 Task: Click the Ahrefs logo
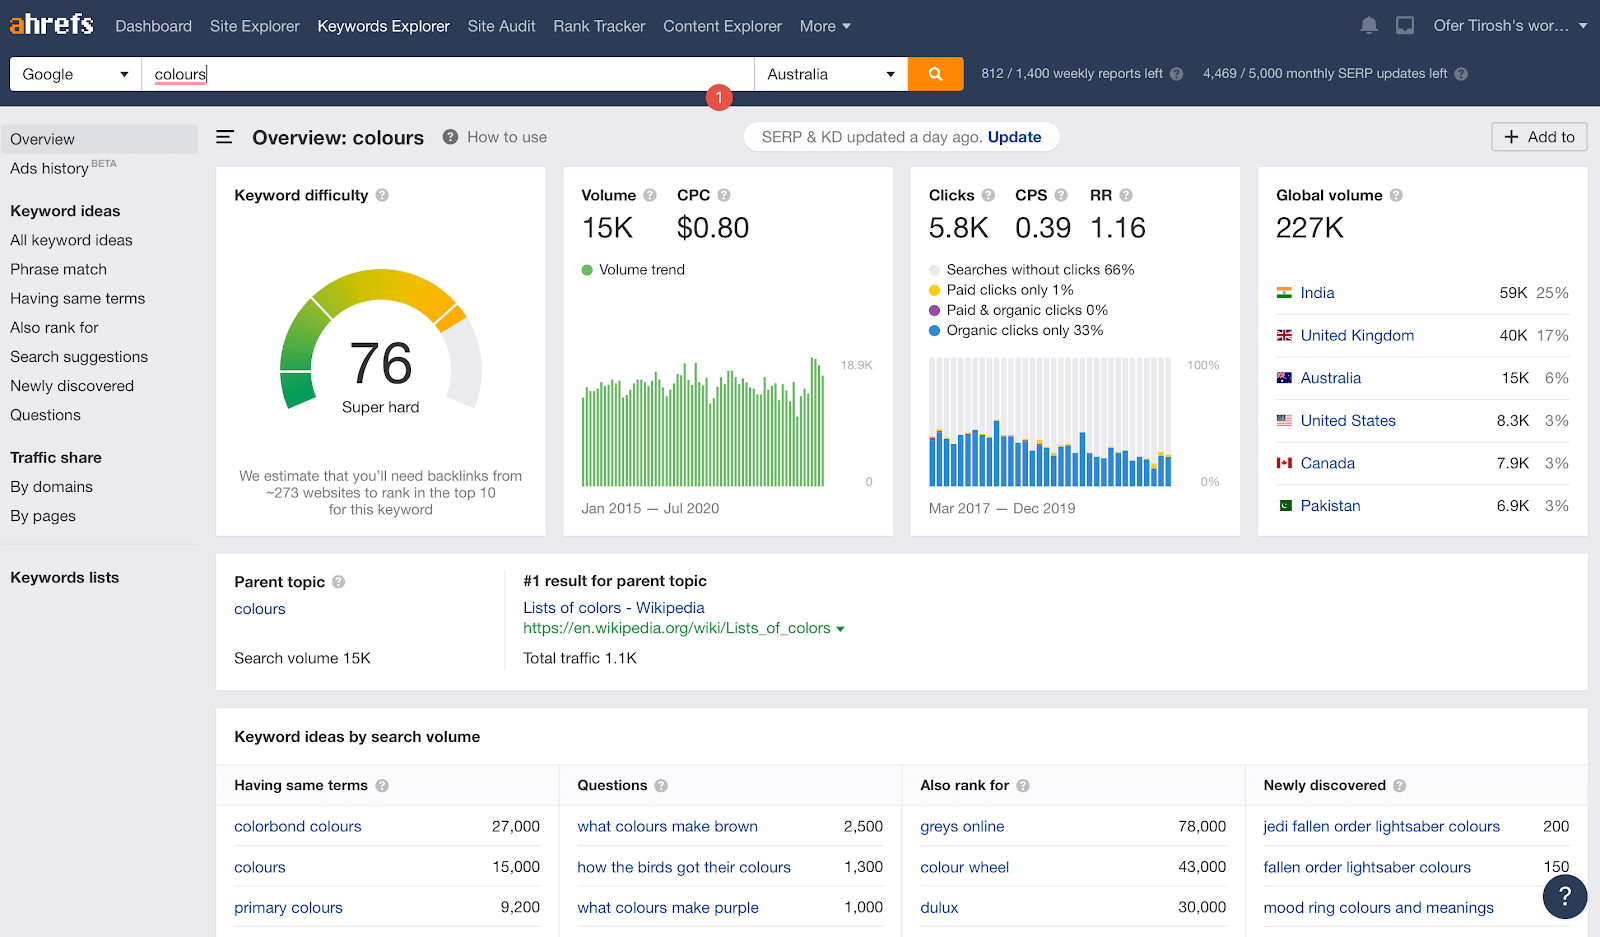pos(51,24)
